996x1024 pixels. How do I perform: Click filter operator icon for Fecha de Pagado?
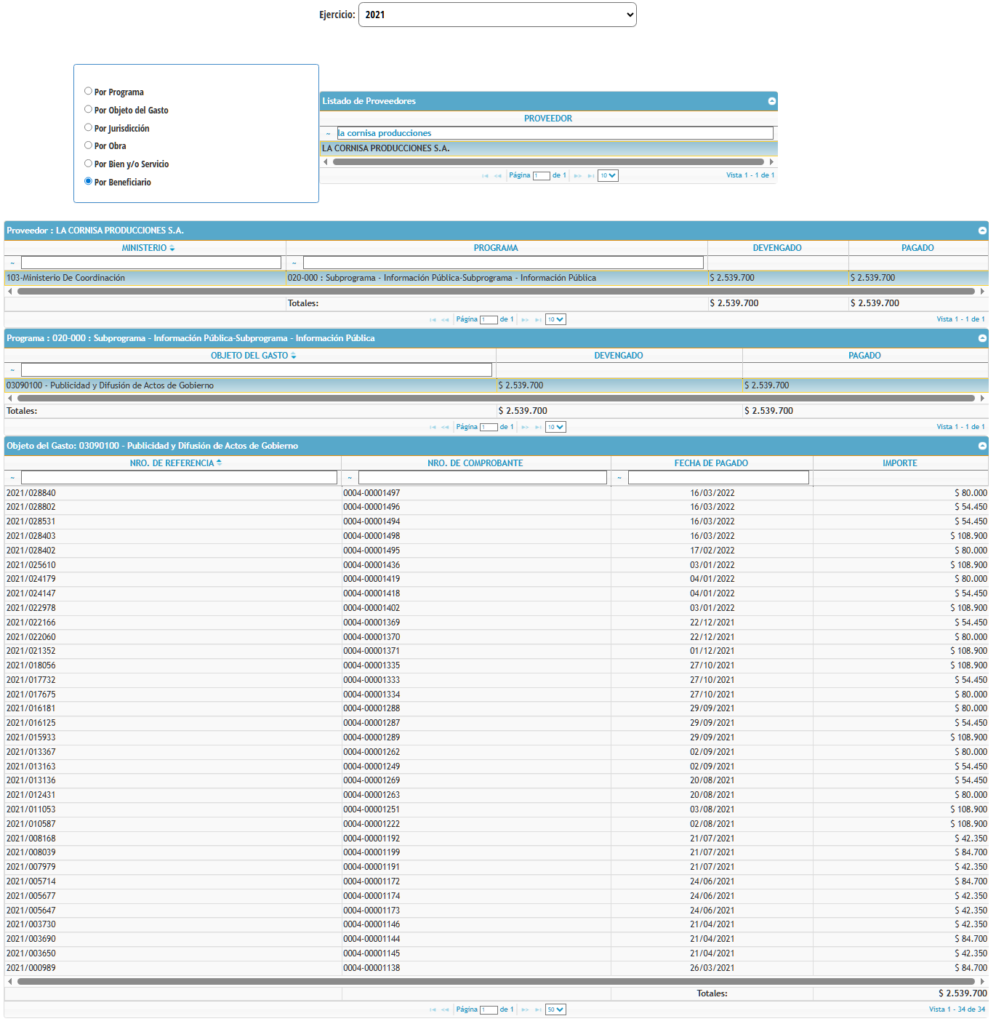(619, 478)
